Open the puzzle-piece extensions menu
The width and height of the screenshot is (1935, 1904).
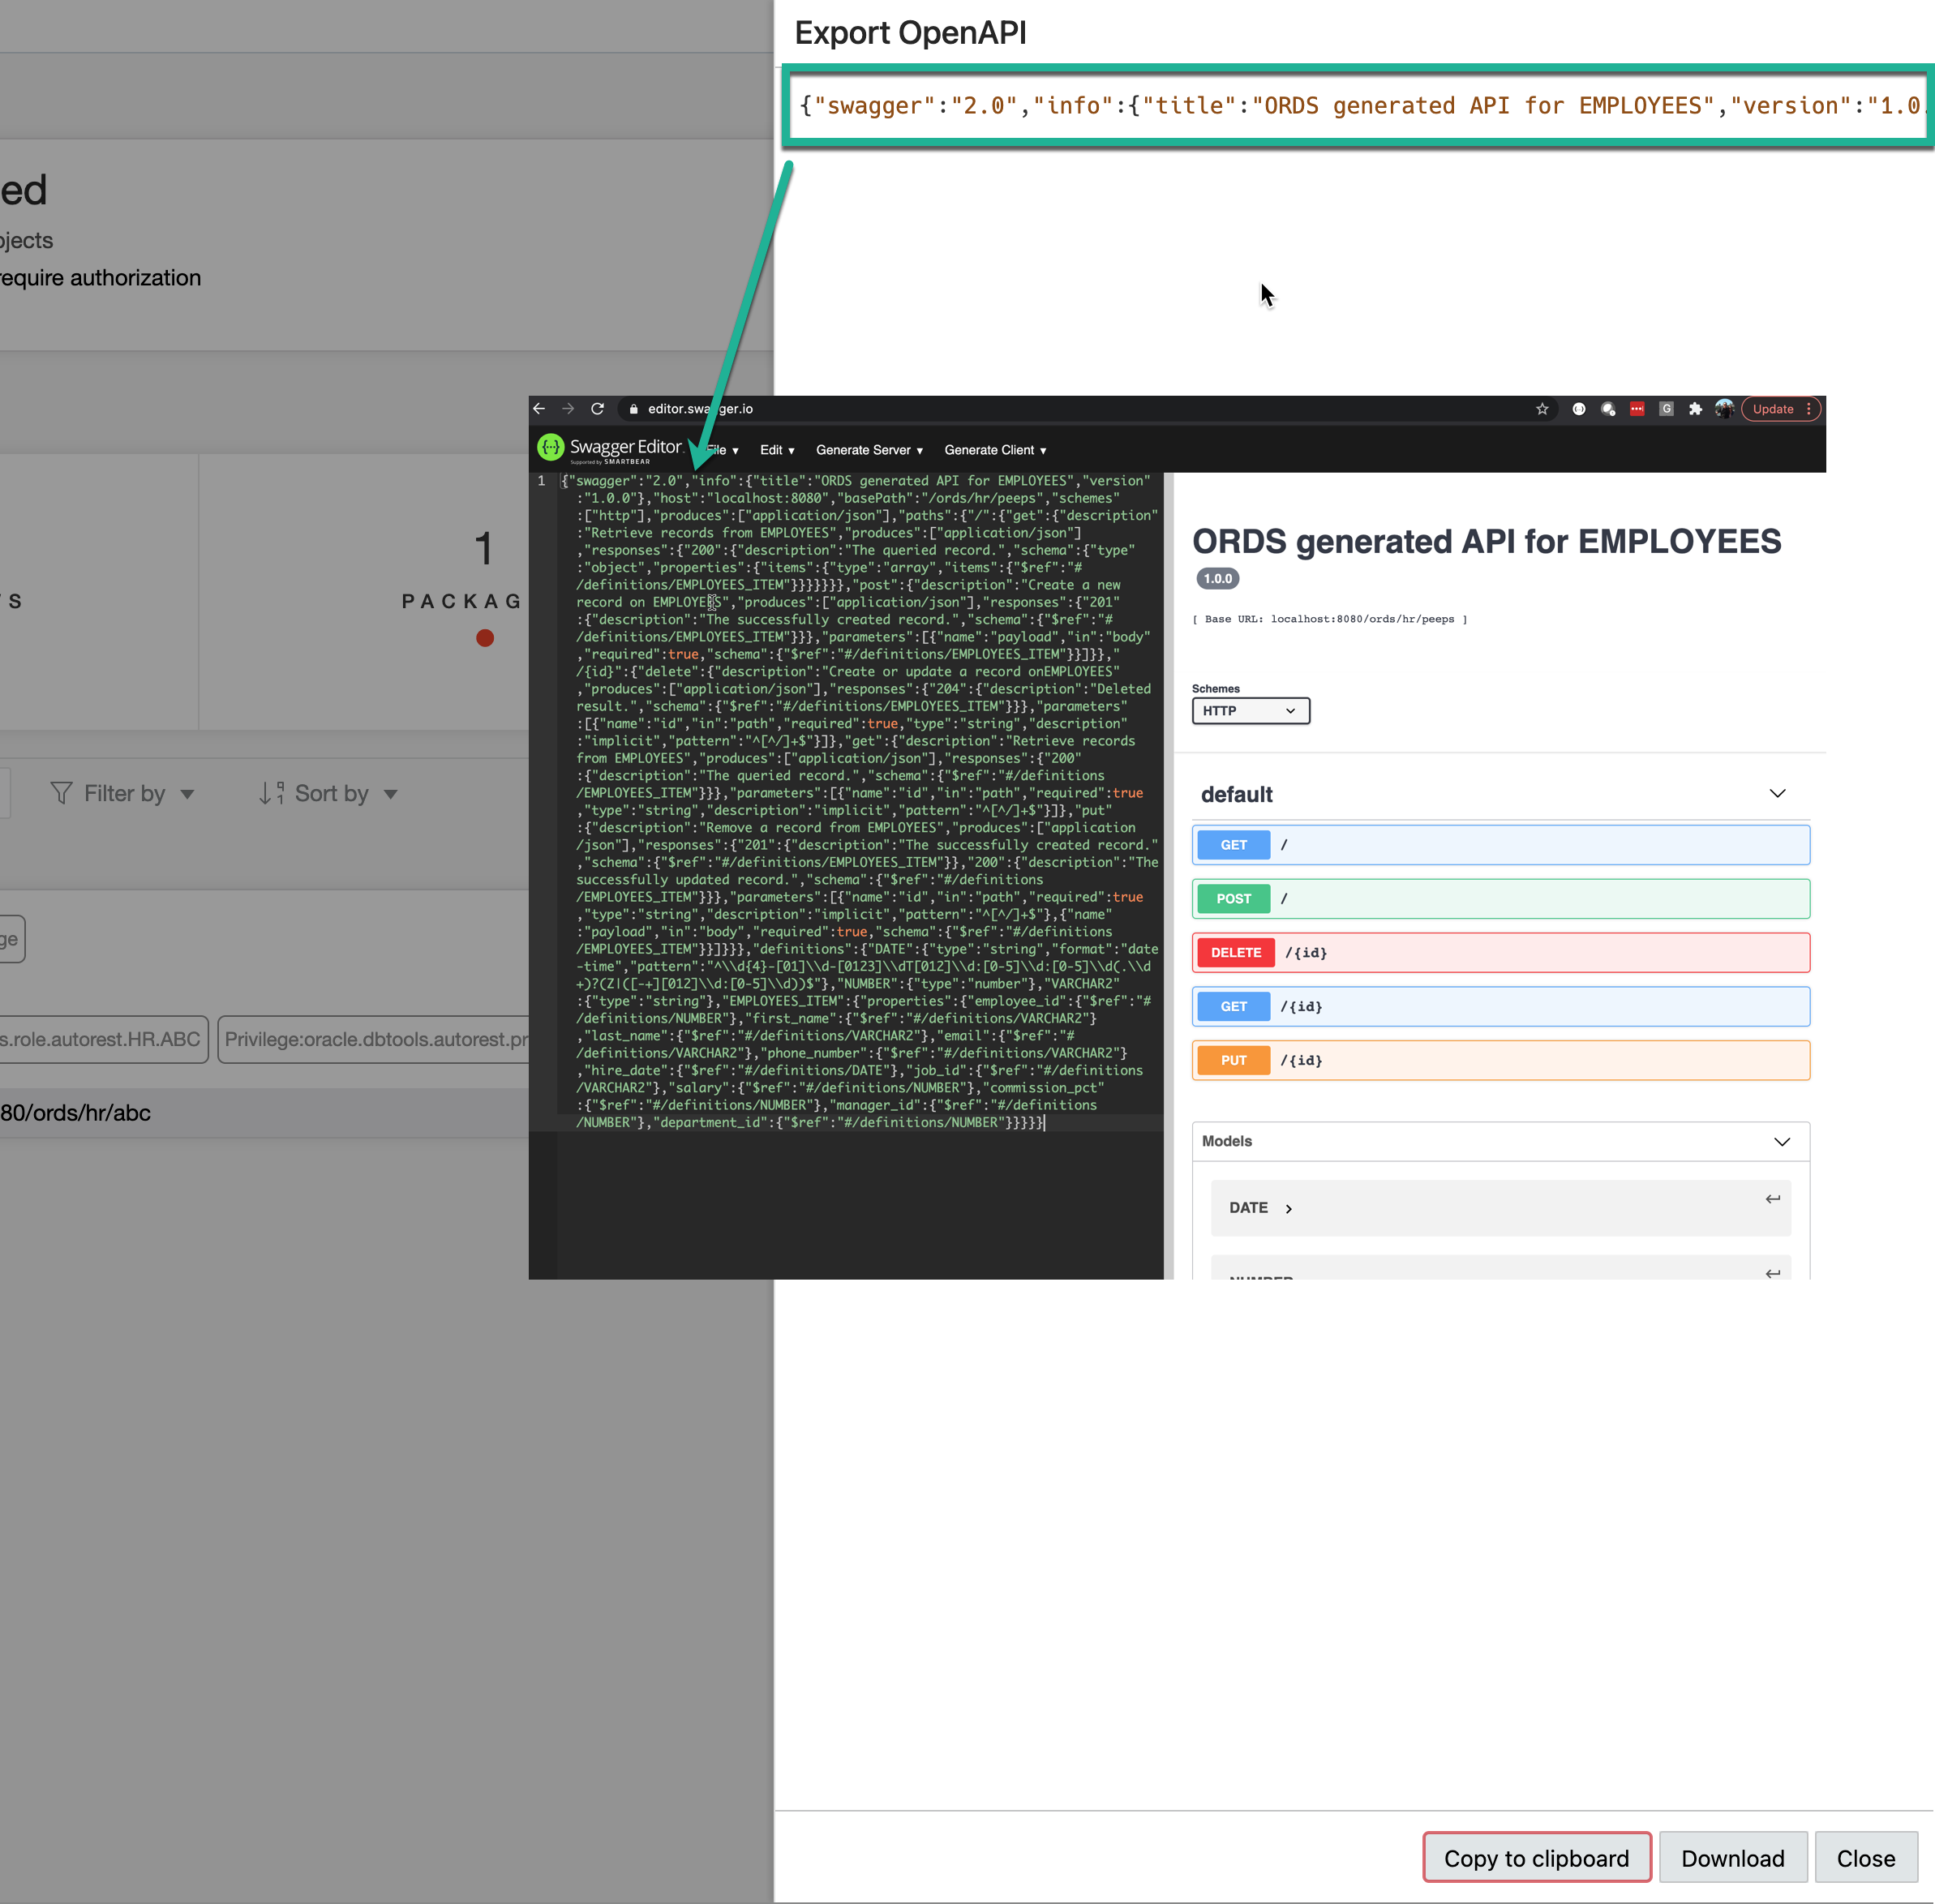(x=1695, y=409)
